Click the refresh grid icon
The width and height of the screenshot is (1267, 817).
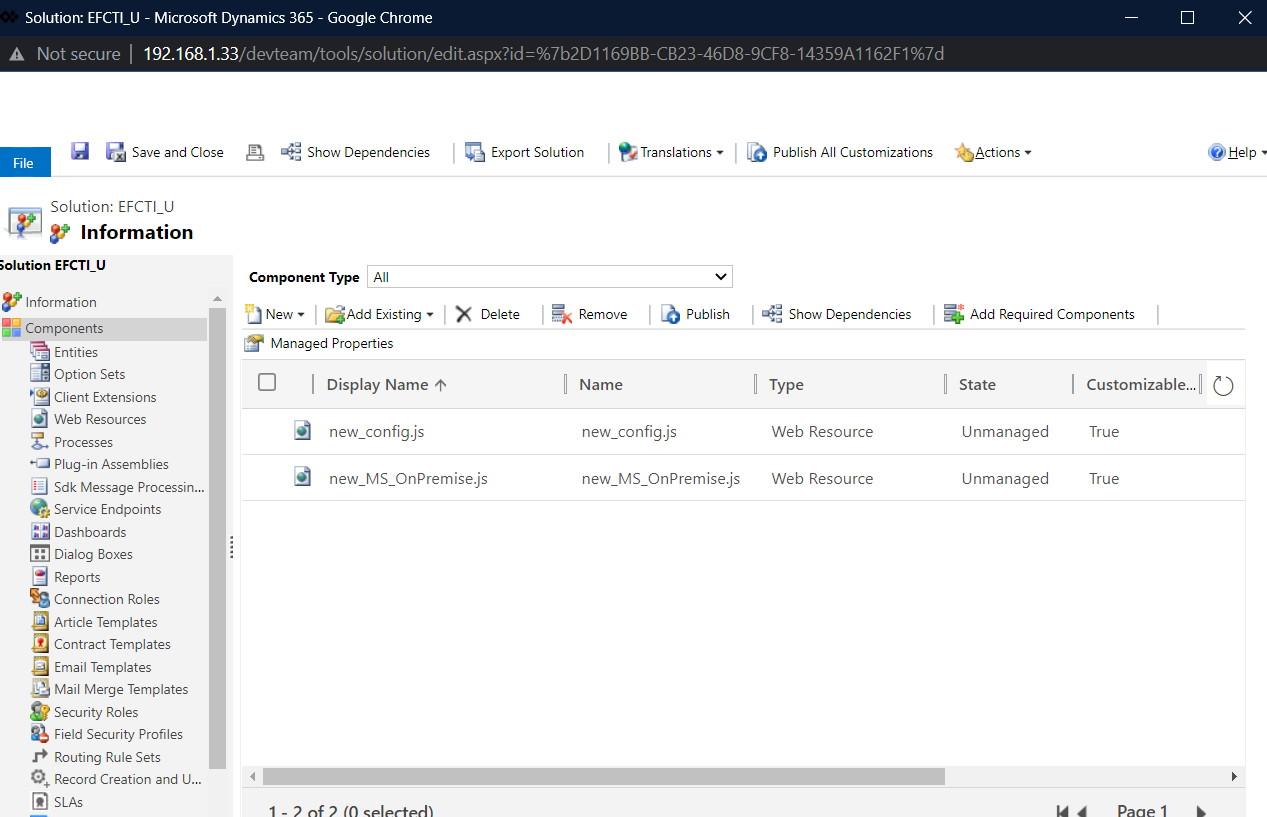pyautogui.click(x=1223, y=385)
